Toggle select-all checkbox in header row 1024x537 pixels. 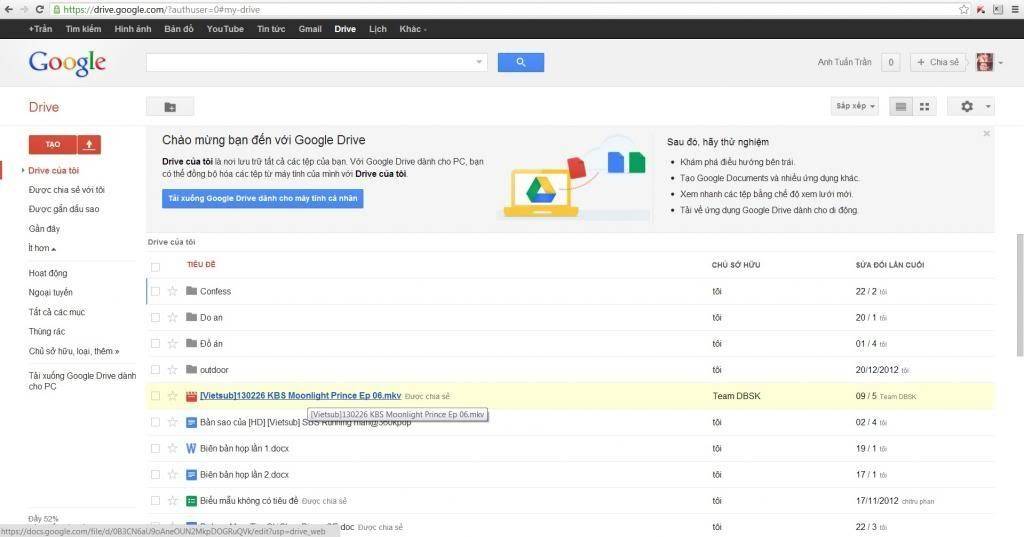(155, 267)
